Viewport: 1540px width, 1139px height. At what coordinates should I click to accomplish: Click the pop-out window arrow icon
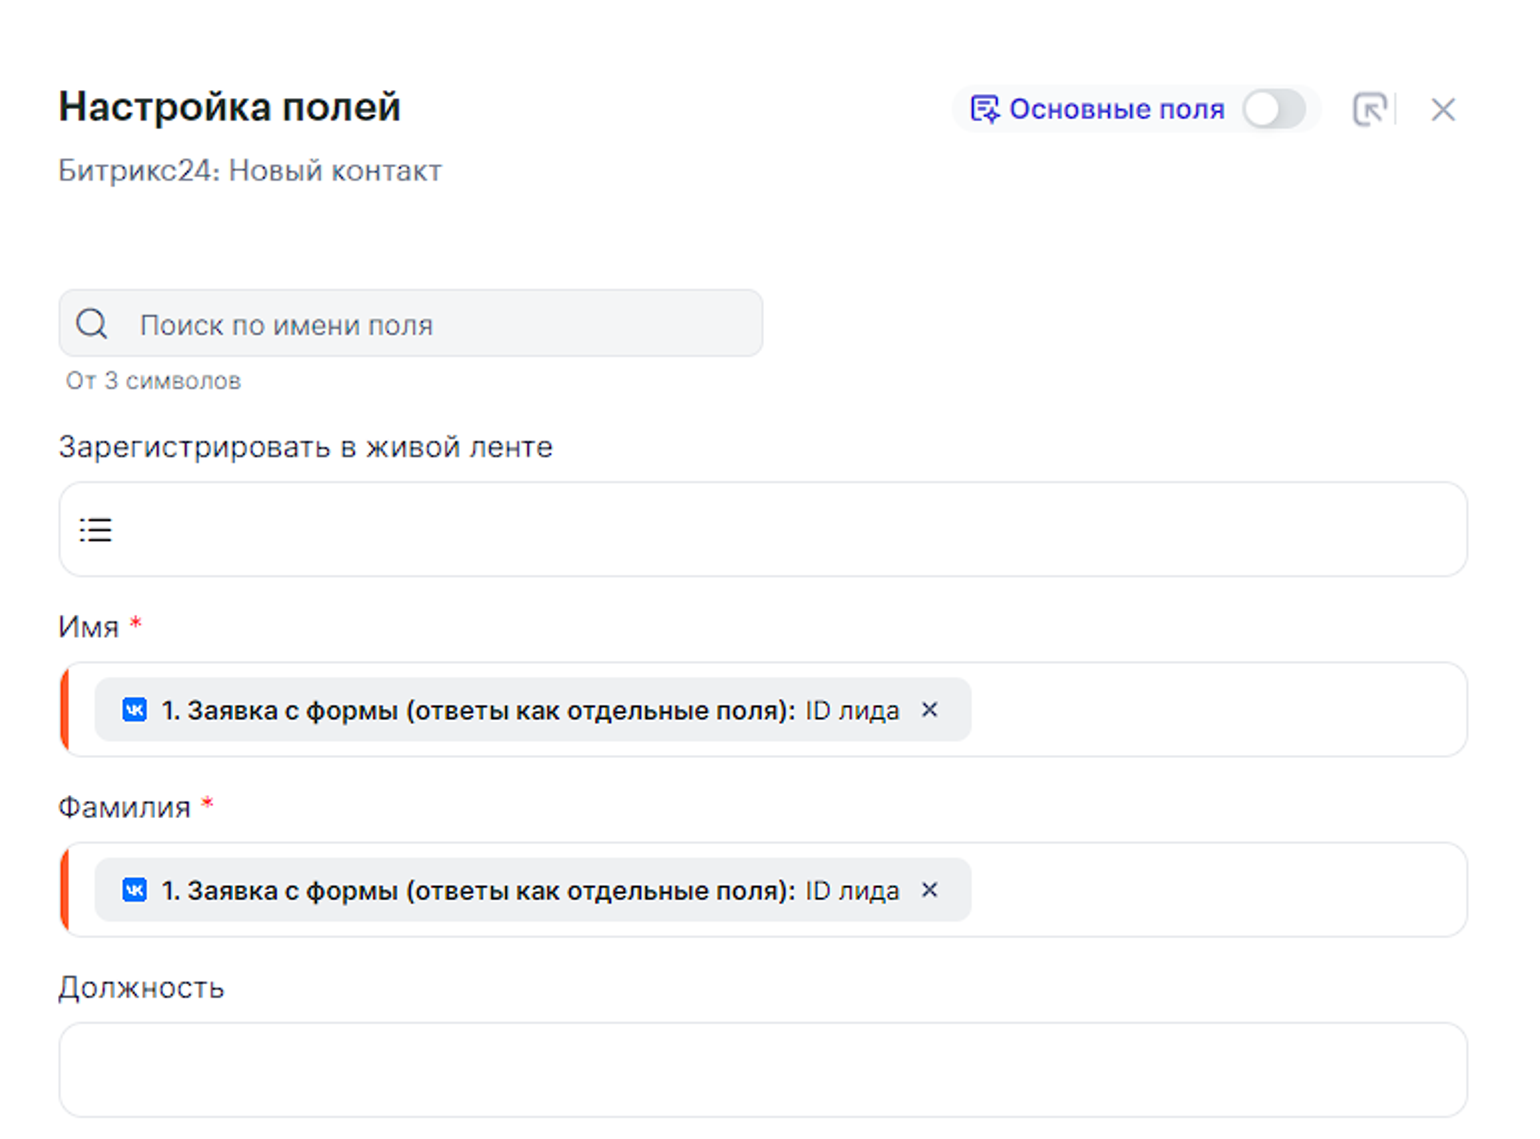point(1369,109)
